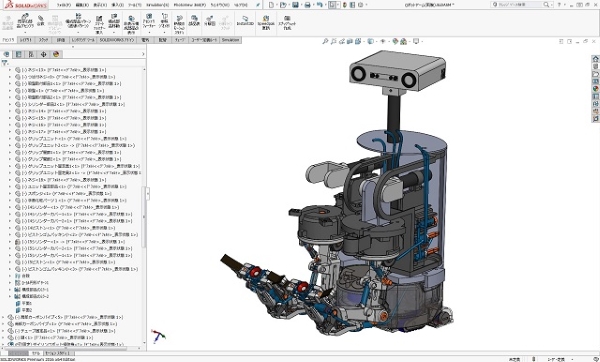Open the view settings monitor dropdown arrow
This screenshot has height=362, width=600.
coord(421,42)
